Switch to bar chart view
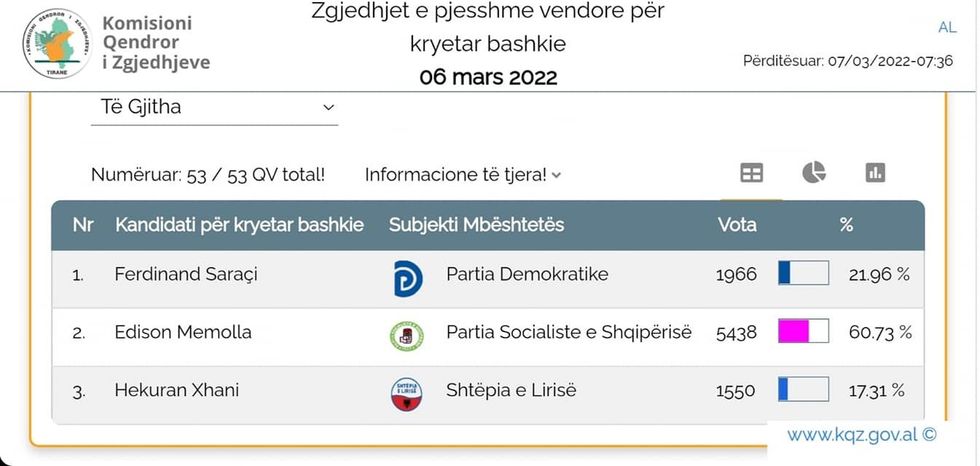980x466 pixels. 875,173
